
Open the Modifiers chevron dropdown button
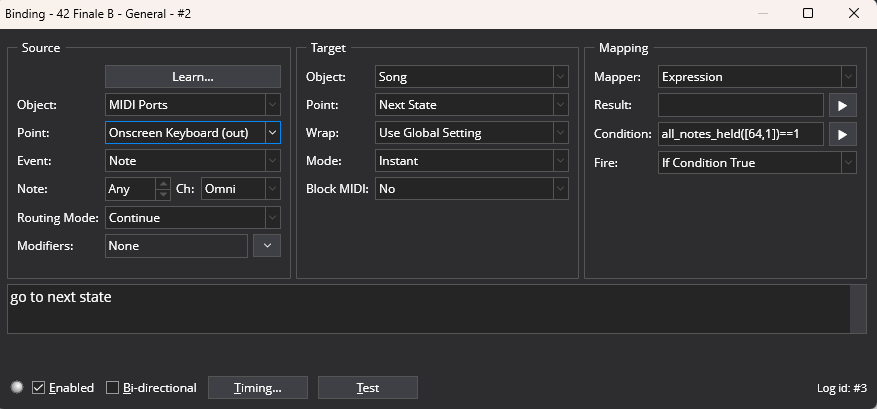pos(267,246)
